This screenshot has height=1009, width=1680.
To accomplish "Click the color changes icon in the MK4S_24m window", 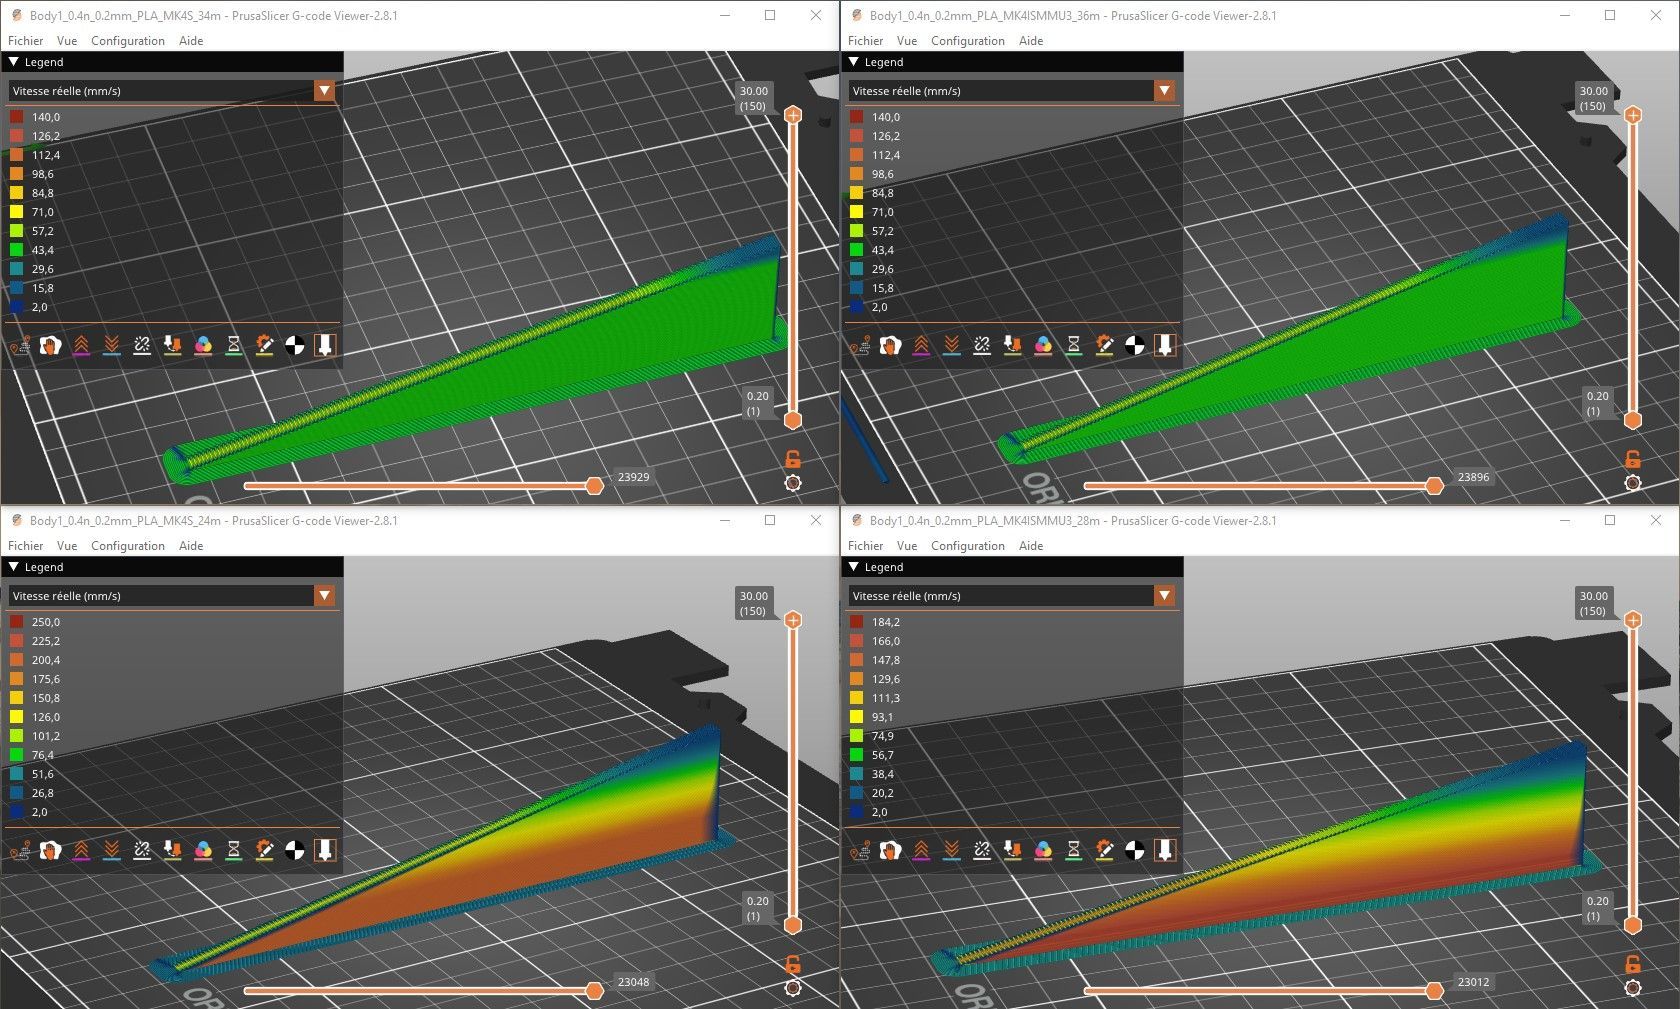I will (x=203, y=851).
